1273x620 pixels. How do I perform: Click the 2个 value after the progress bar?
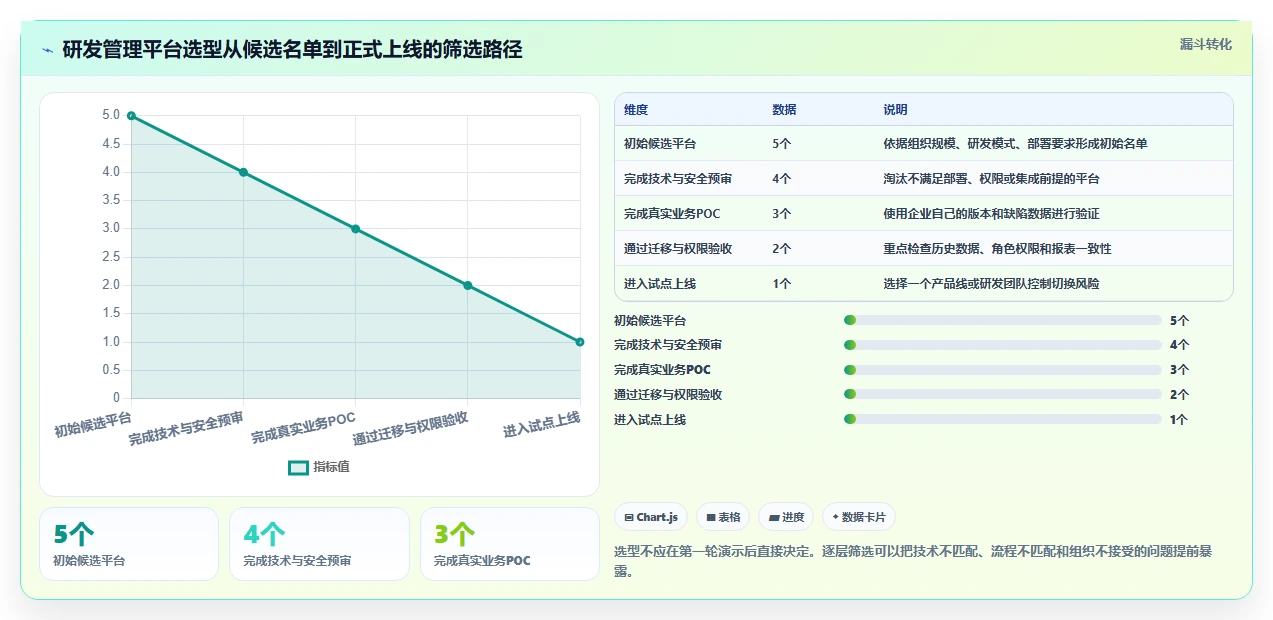click(x=1179, y=395)
